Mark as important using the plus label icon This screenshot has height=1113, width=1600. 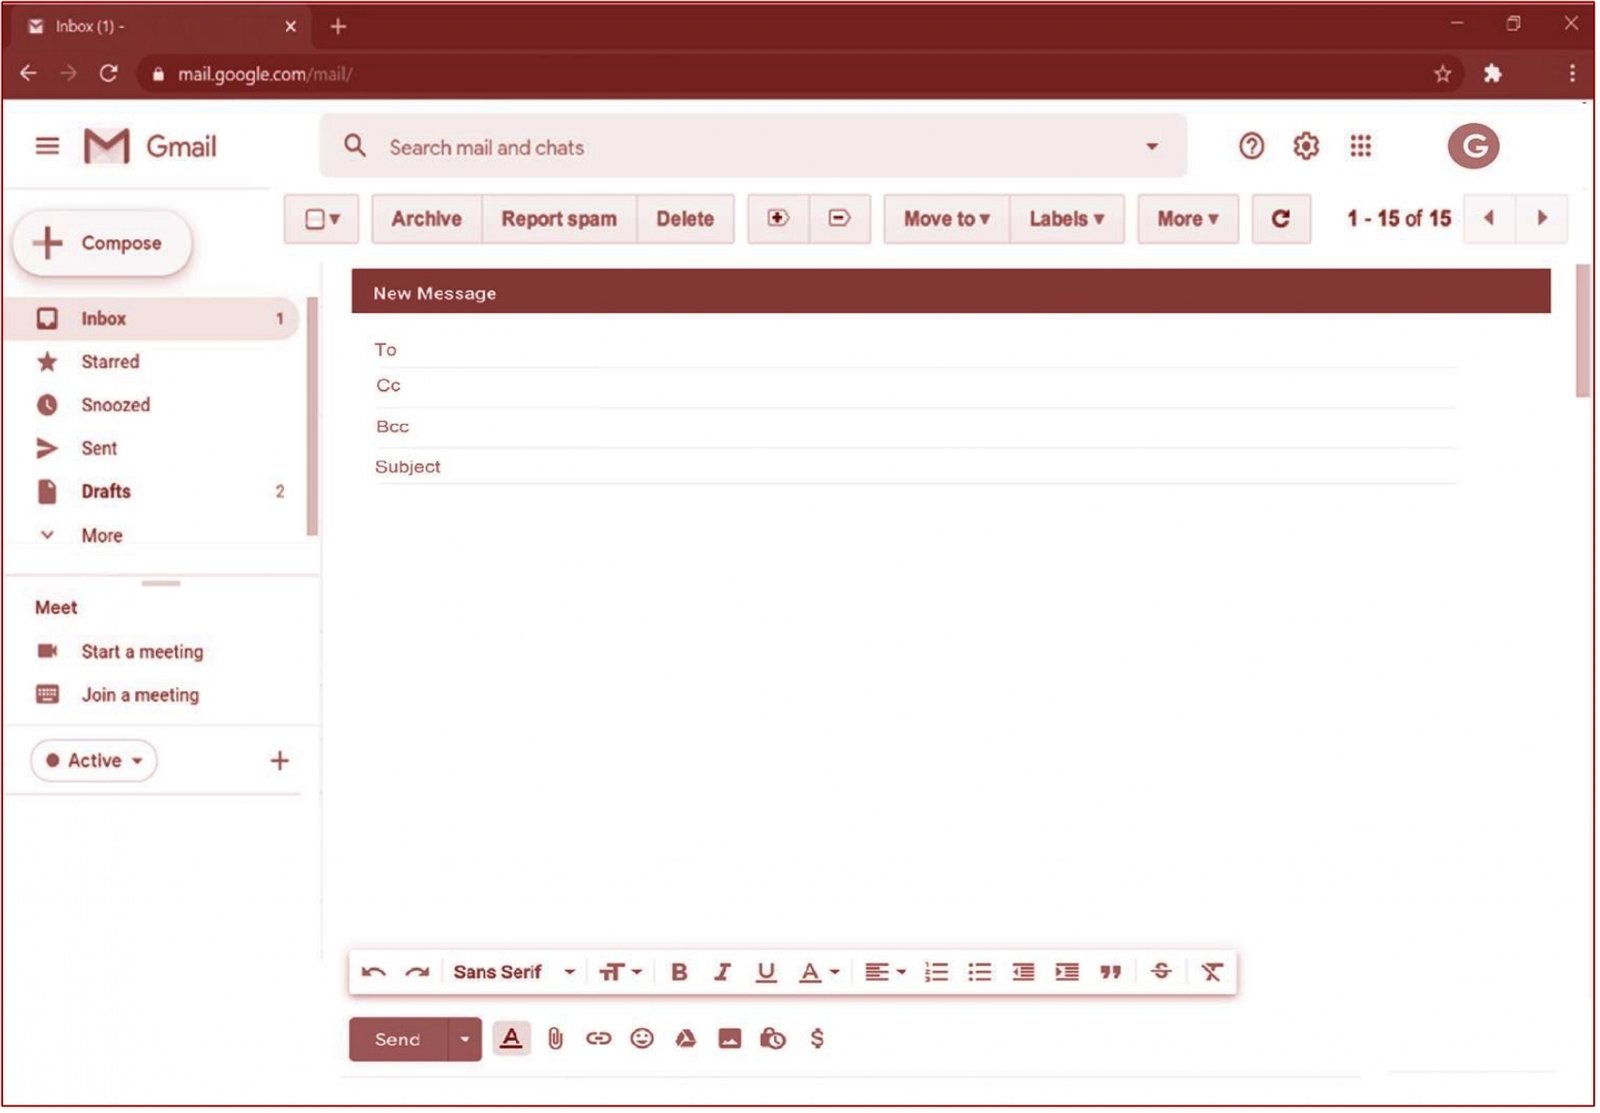coord(778,218)
